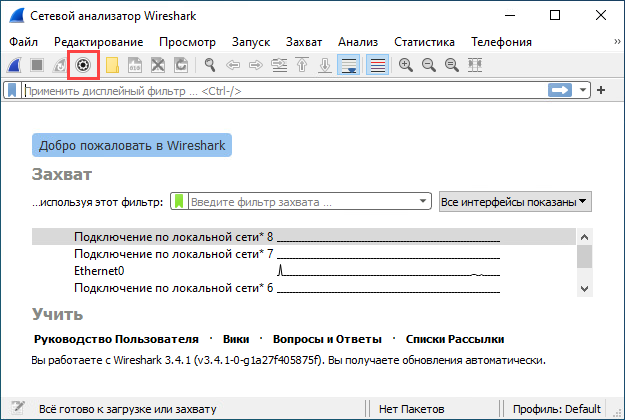Expand the capture filter dropdown arrow
The height and width of the screenshot is (420, 625).
tap(424, 202)
